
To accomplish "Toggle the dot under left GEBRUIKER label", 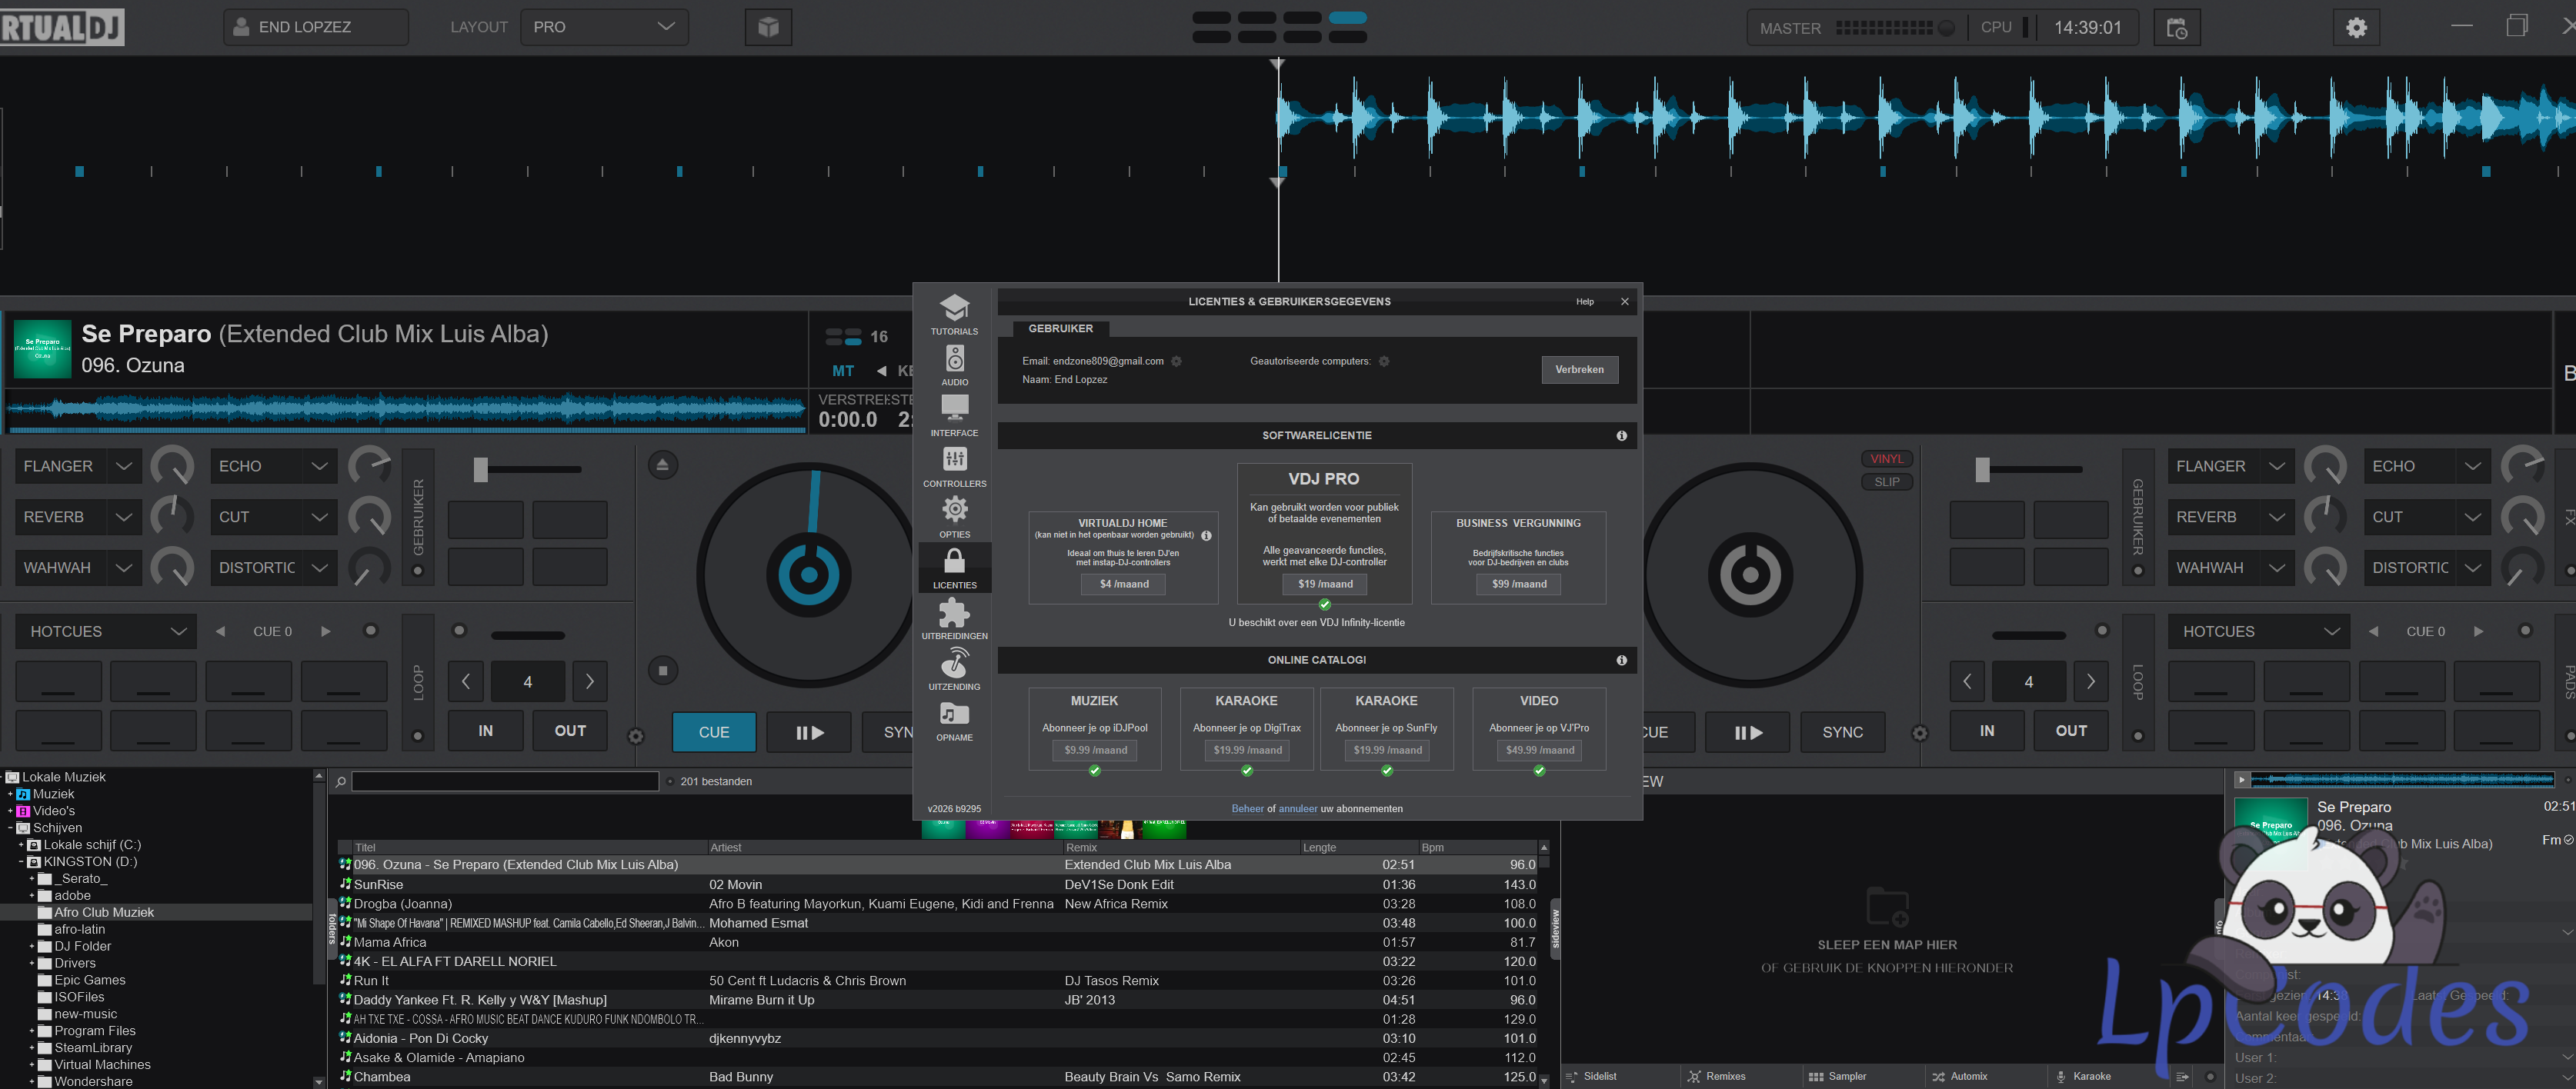I will pos(418,571).
